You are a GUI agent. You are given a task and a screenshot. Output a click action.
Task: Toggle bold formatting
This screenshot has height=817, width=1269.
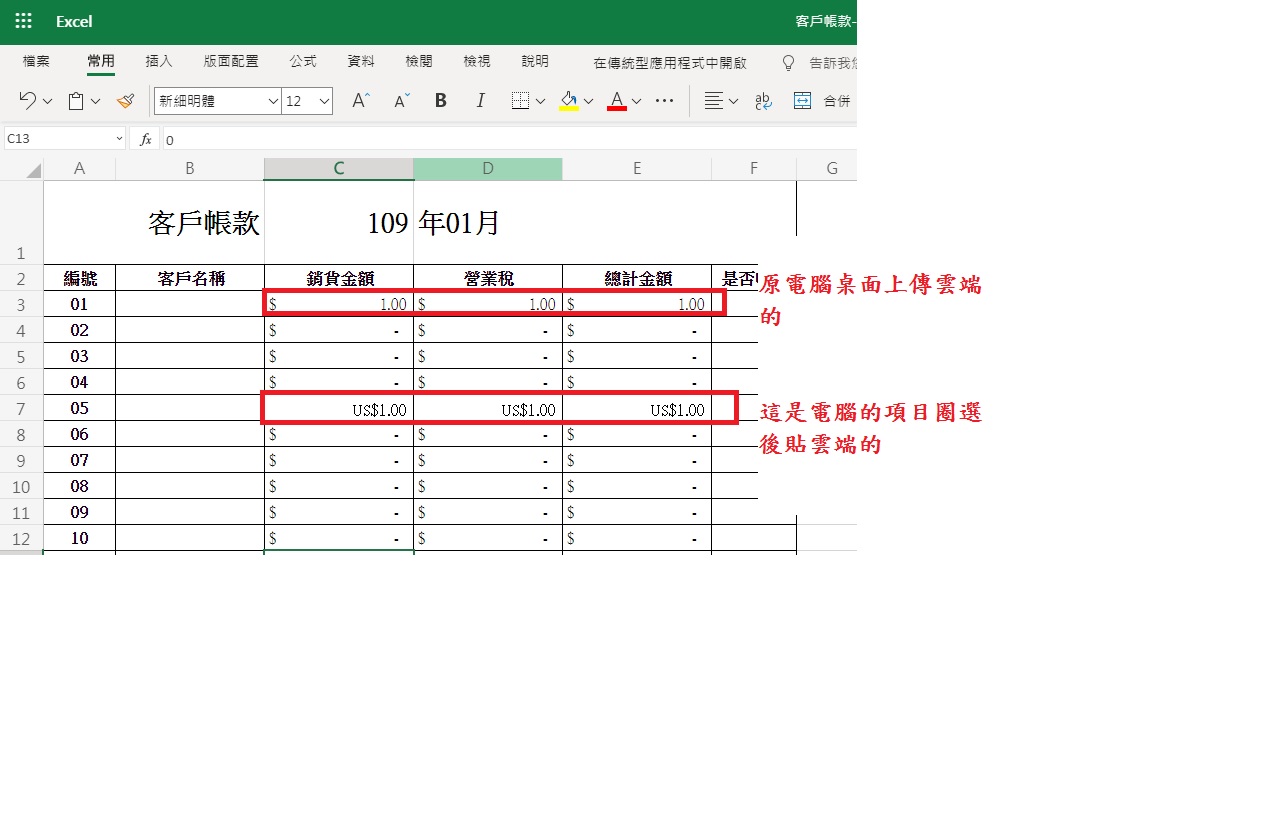click(x=440, y=100)
